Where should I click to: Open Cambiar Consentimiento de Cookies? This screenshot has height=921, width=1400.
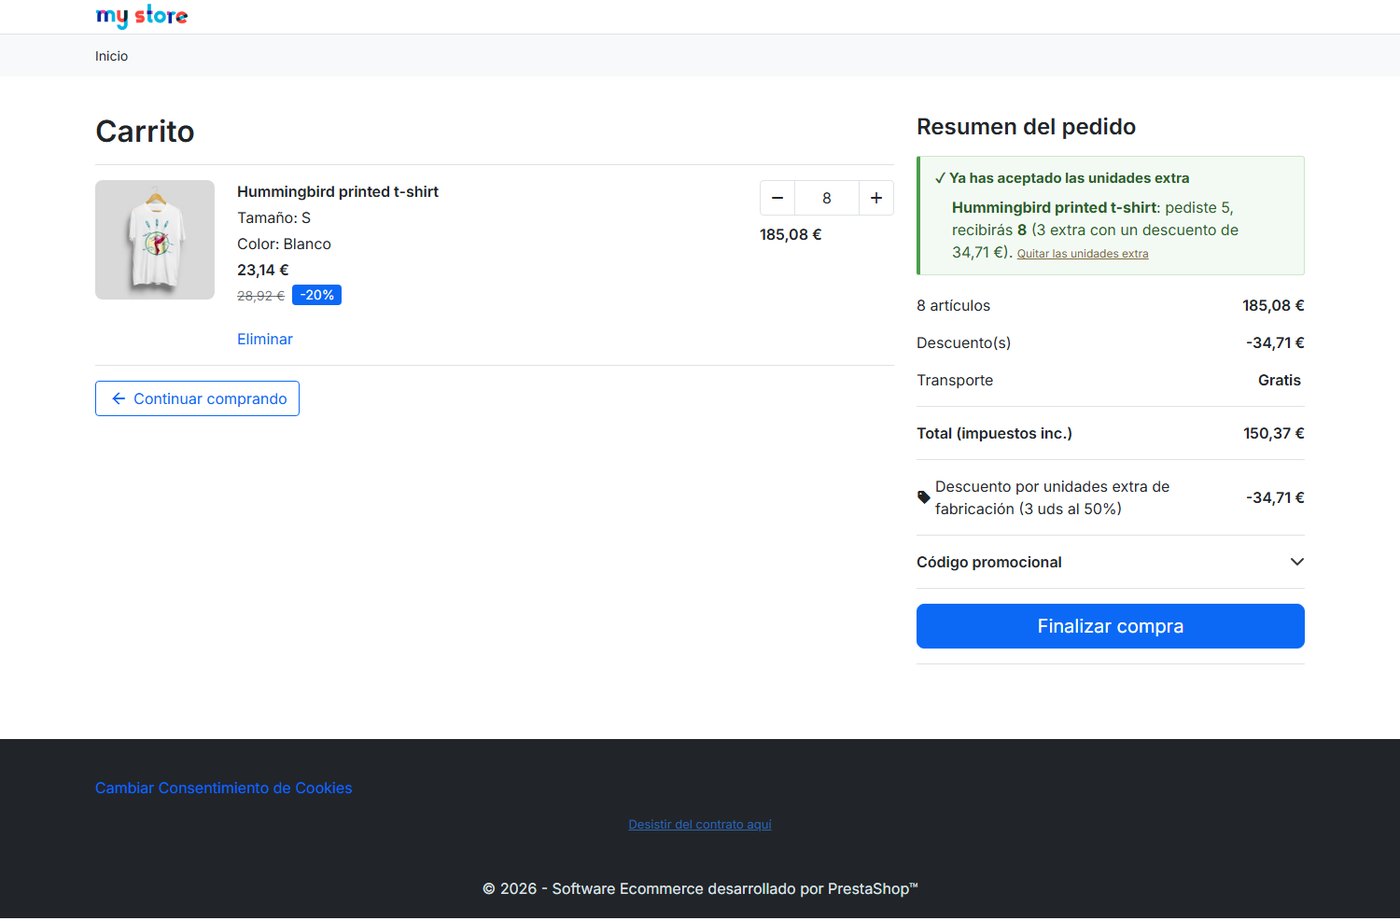pyautogui.click(x=223, y=788)
